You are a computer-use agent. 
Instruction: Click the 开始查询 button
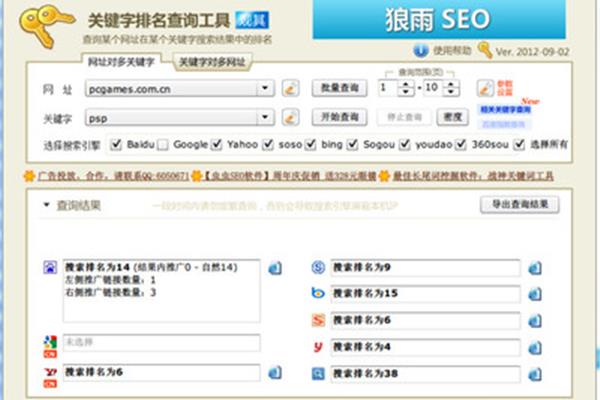339,117
